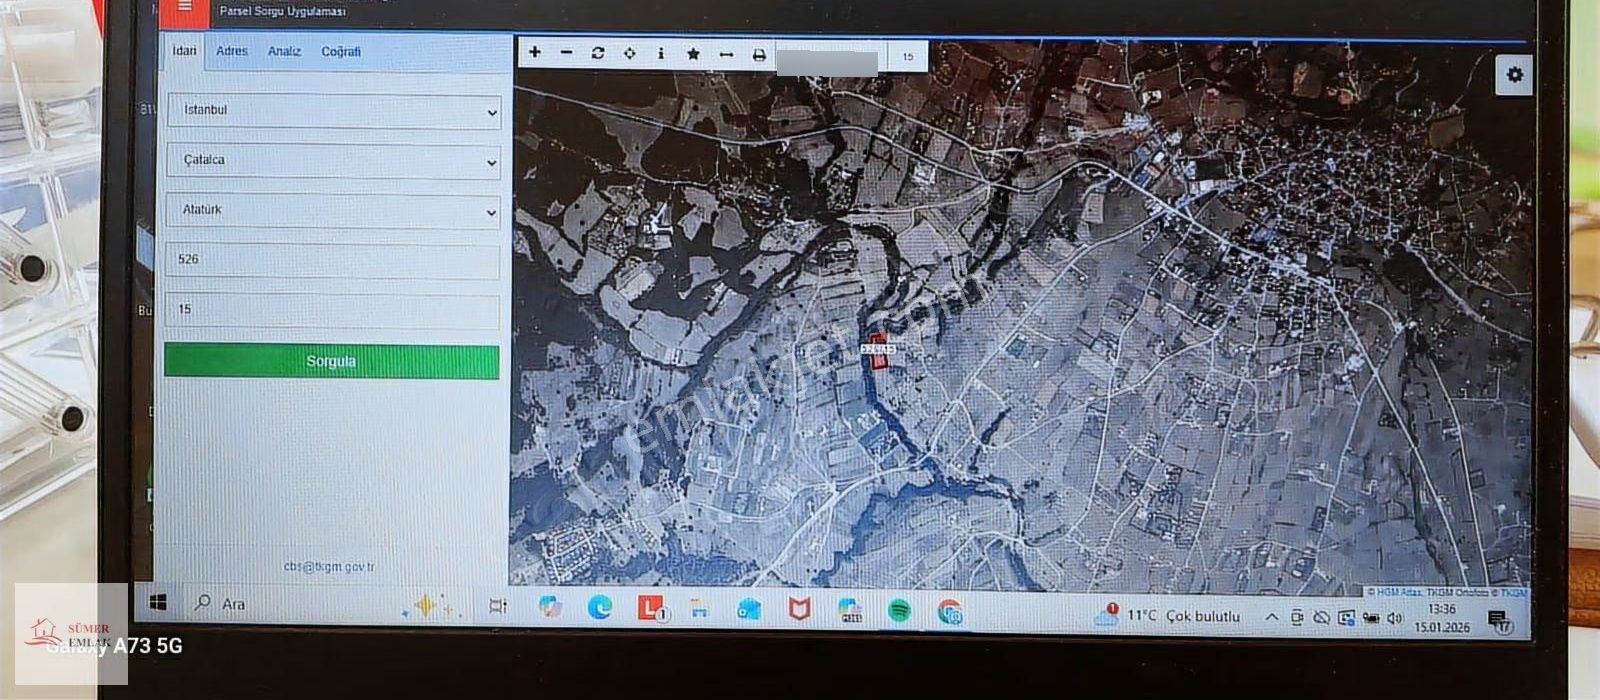Open Spotify from the Windows taskbar

coord(899,609)
